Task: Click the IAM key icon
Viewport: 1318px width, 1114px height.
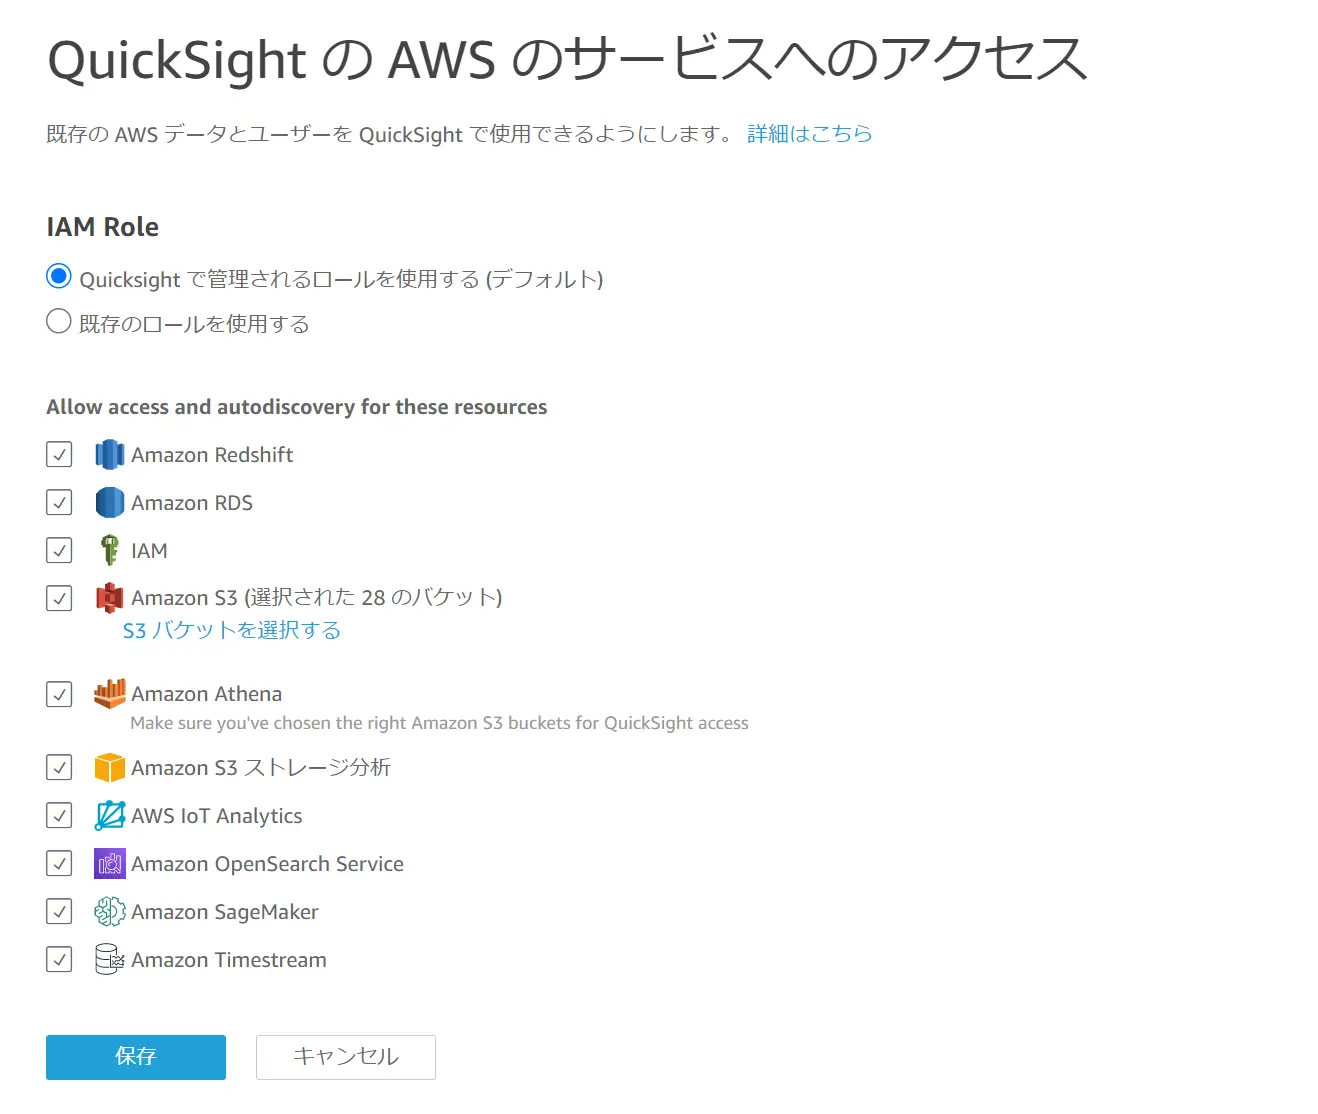Action: point(110,550)
